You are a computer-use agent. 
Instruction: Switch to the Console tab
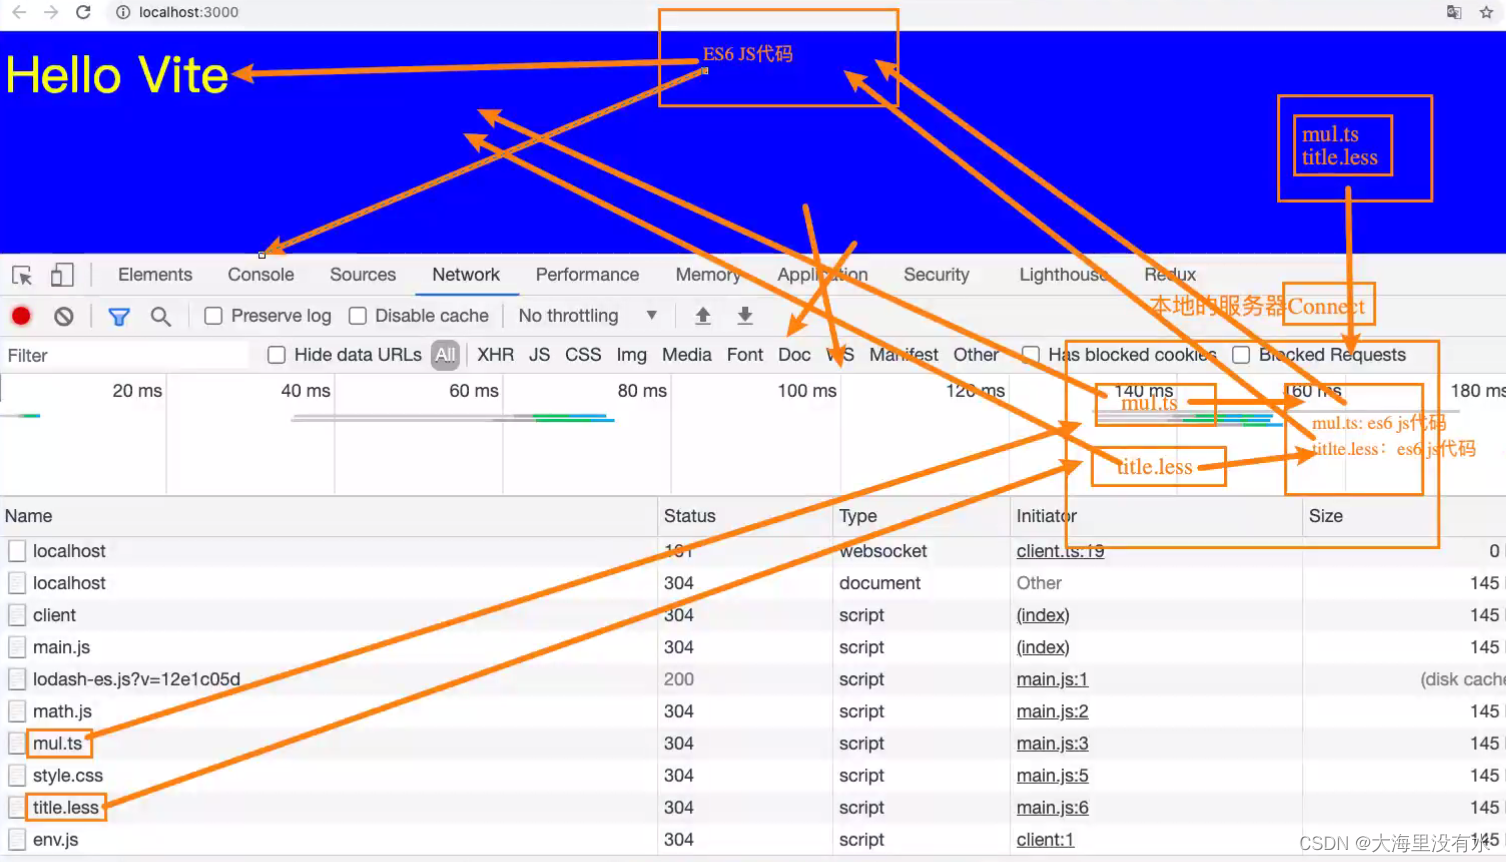(261, 275)
